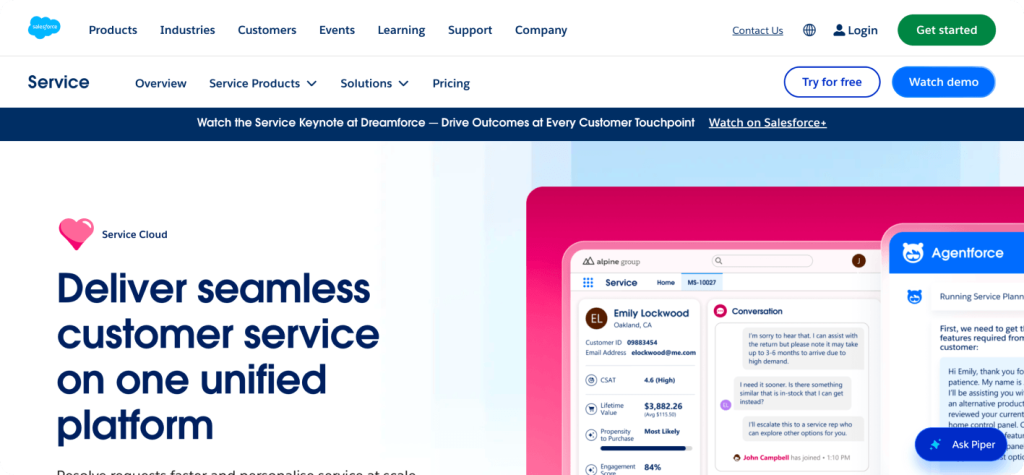The image size is (1024, 475).
Task: Open the Events menu
Action: [x=337, y=30]
